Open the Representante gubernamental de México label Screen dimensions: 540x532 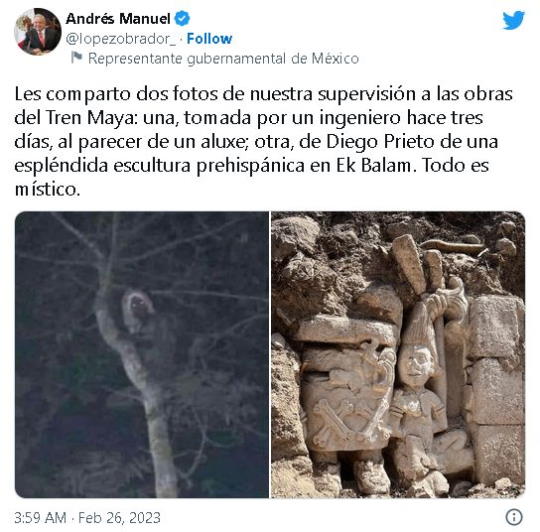(x=224, y=58)
